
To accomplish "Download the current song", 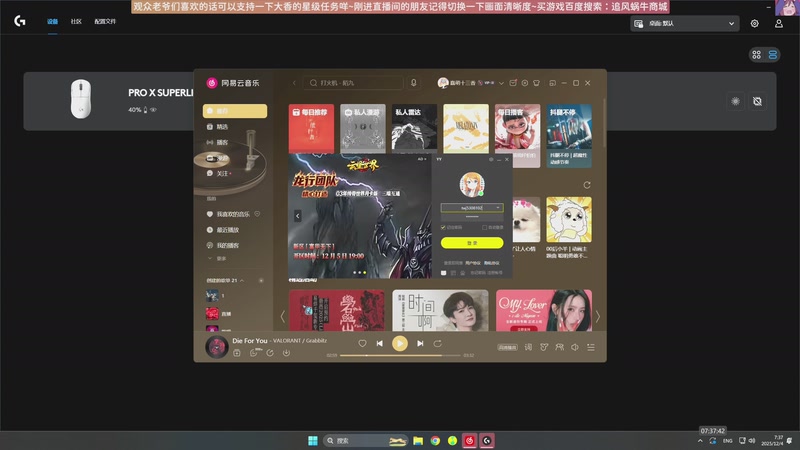I will point(286,353).
